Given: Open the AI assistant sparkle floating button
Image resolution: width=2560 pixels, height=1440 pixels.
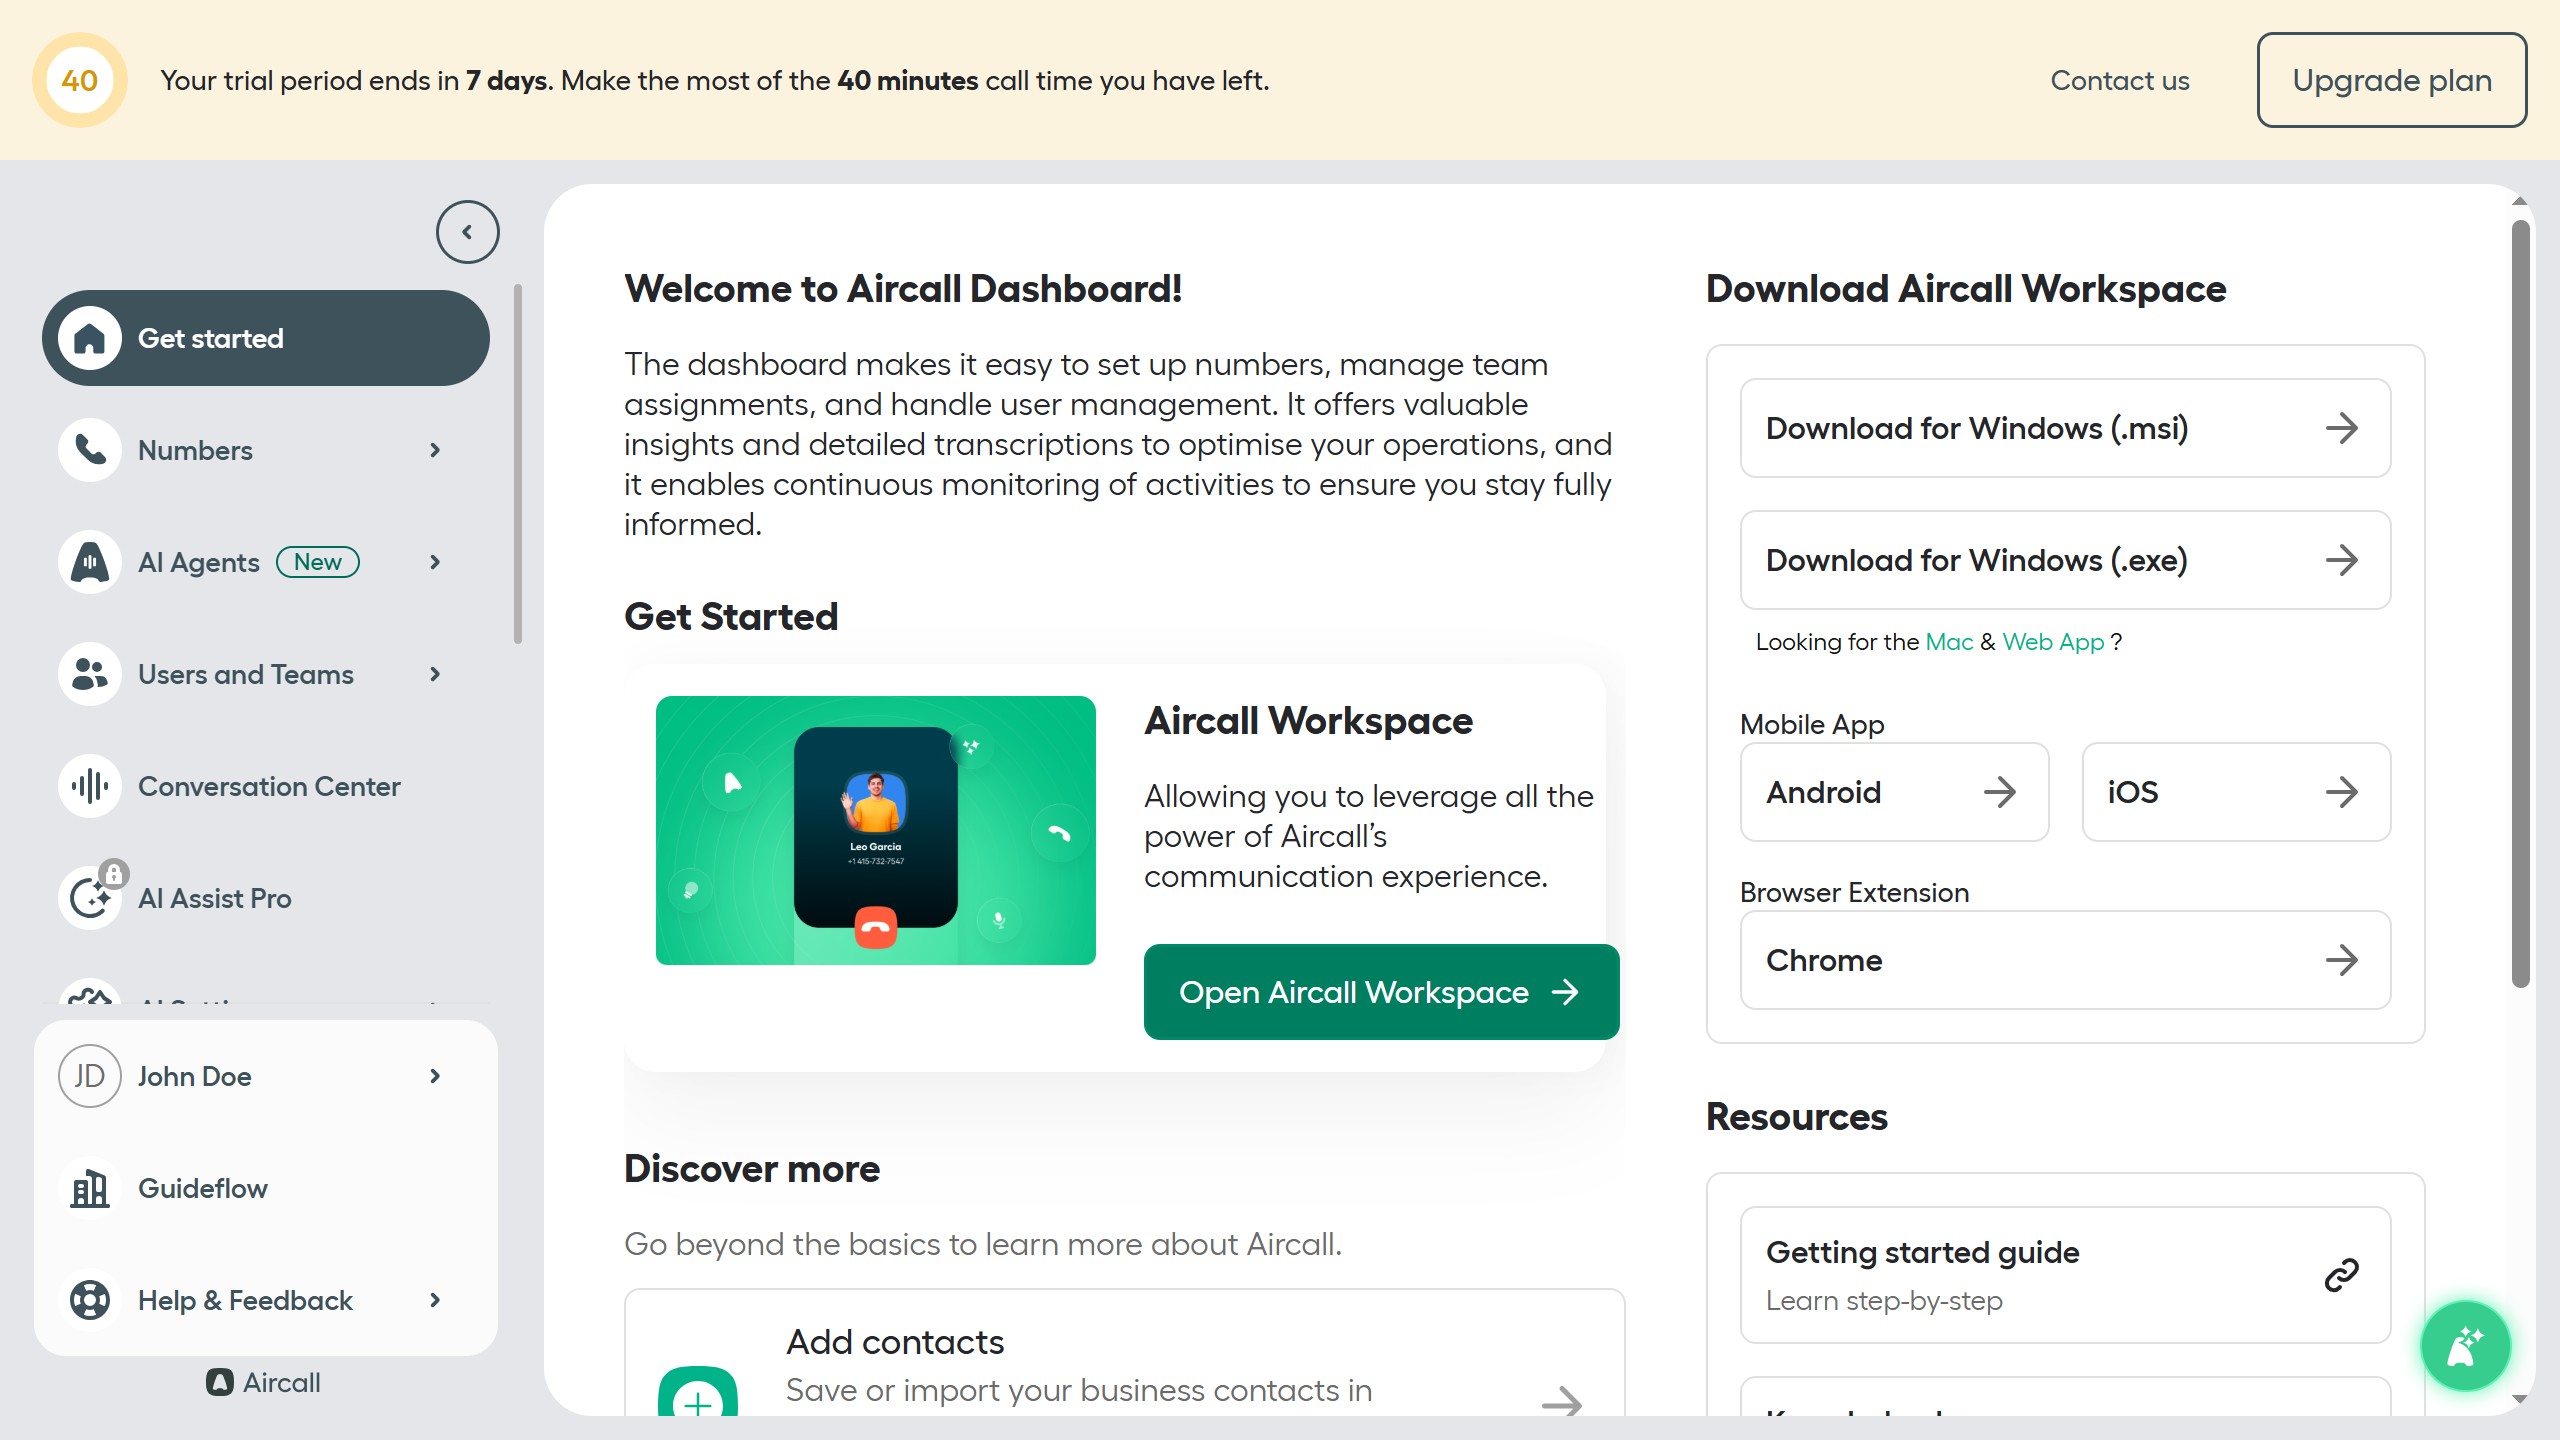Looking at the screenshot, I should tap(2465, 1346).
